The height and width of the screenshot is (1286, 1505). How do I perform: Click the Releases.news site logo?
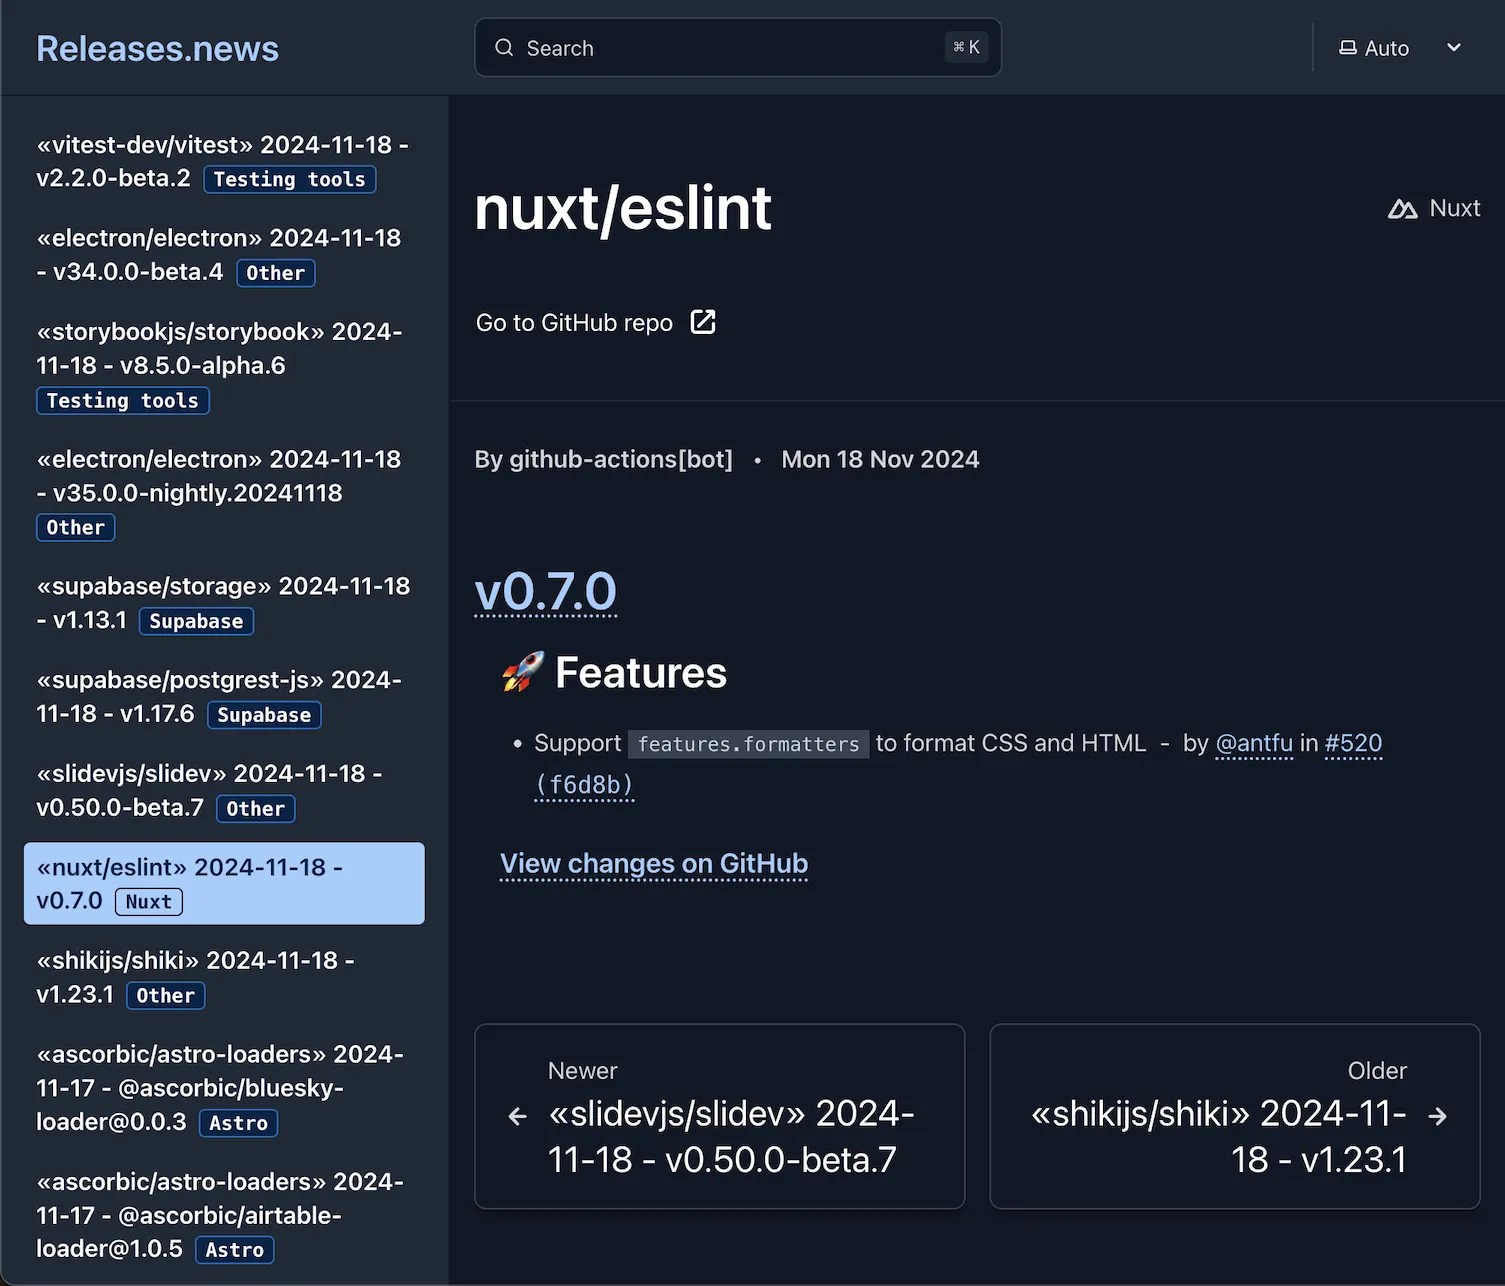click(x=157, y=48)
